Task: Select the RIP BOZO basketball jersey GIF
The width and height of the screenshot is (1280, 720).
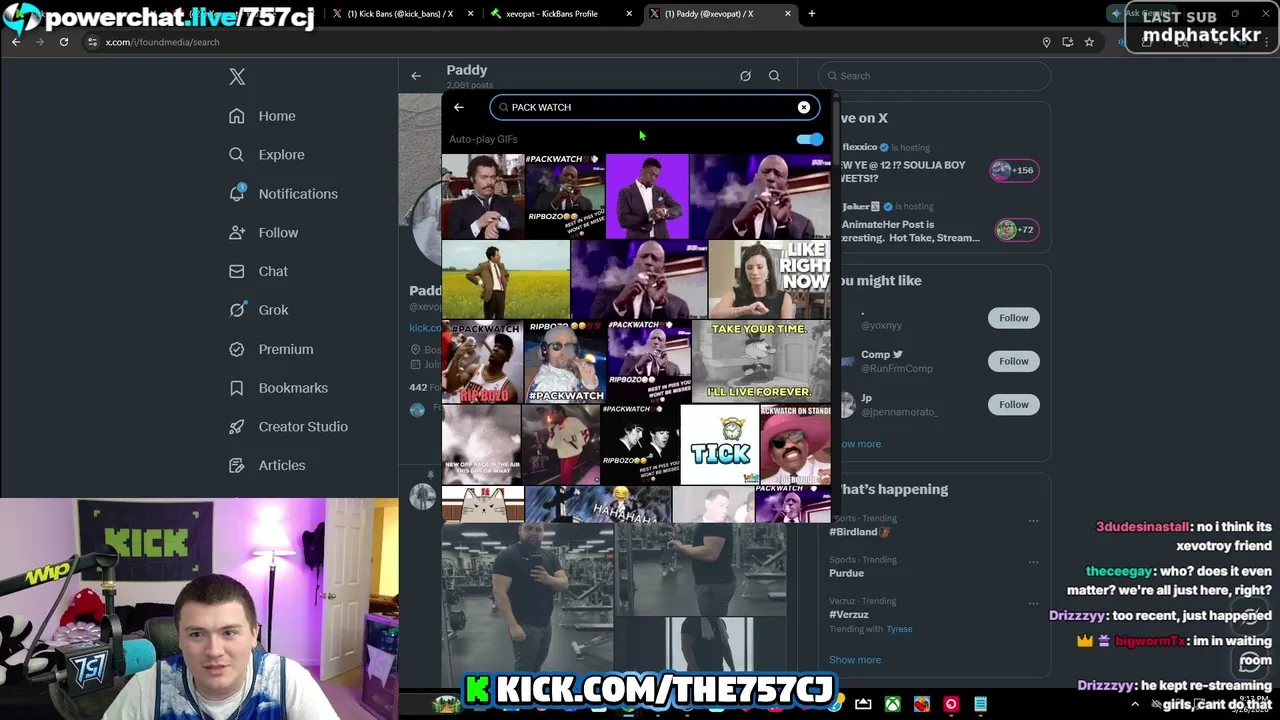Action: 482,361
